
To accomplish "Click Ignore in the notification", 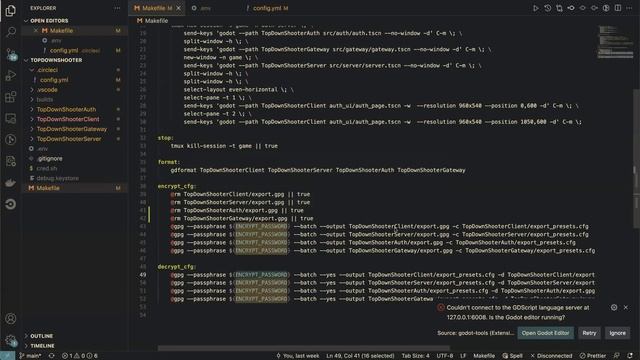I will click(618, 333).
